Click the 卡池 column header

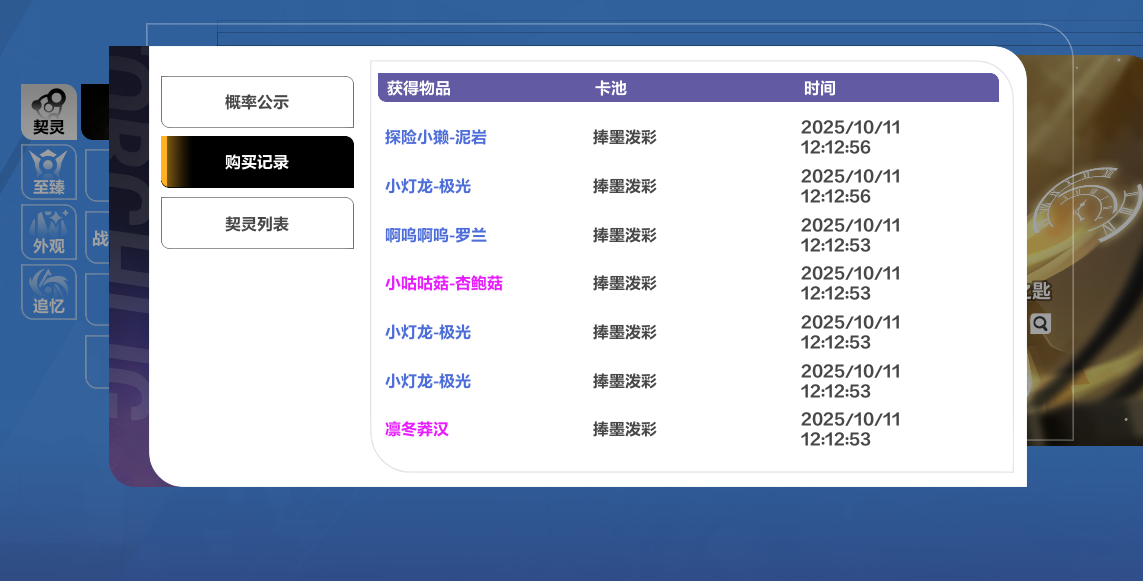pyautogui.click(x=611, y=89)
